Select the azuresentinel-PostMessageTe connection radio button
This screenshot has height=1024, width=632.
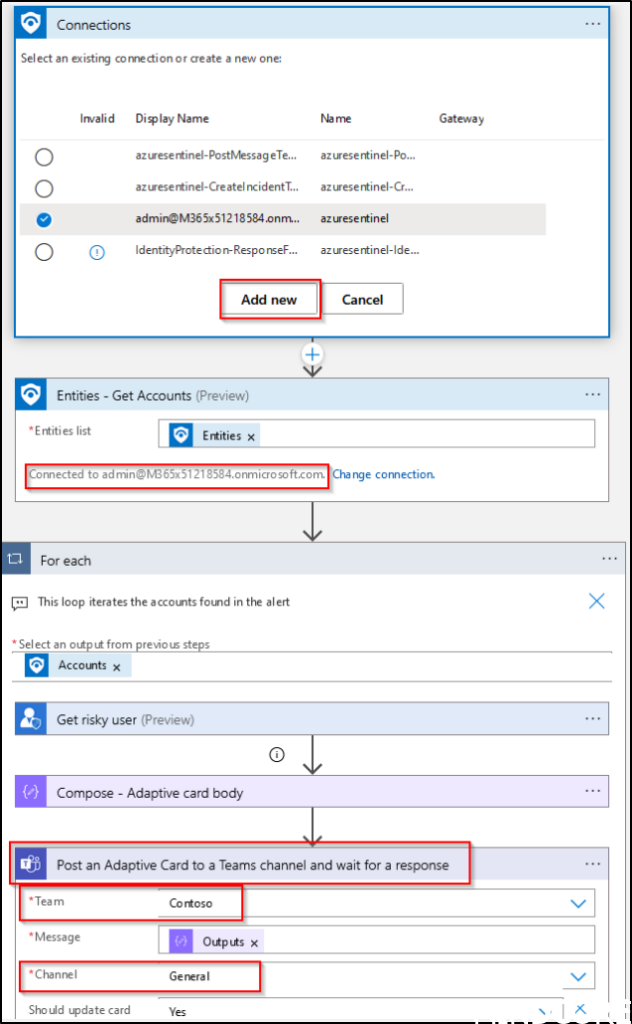44,157
